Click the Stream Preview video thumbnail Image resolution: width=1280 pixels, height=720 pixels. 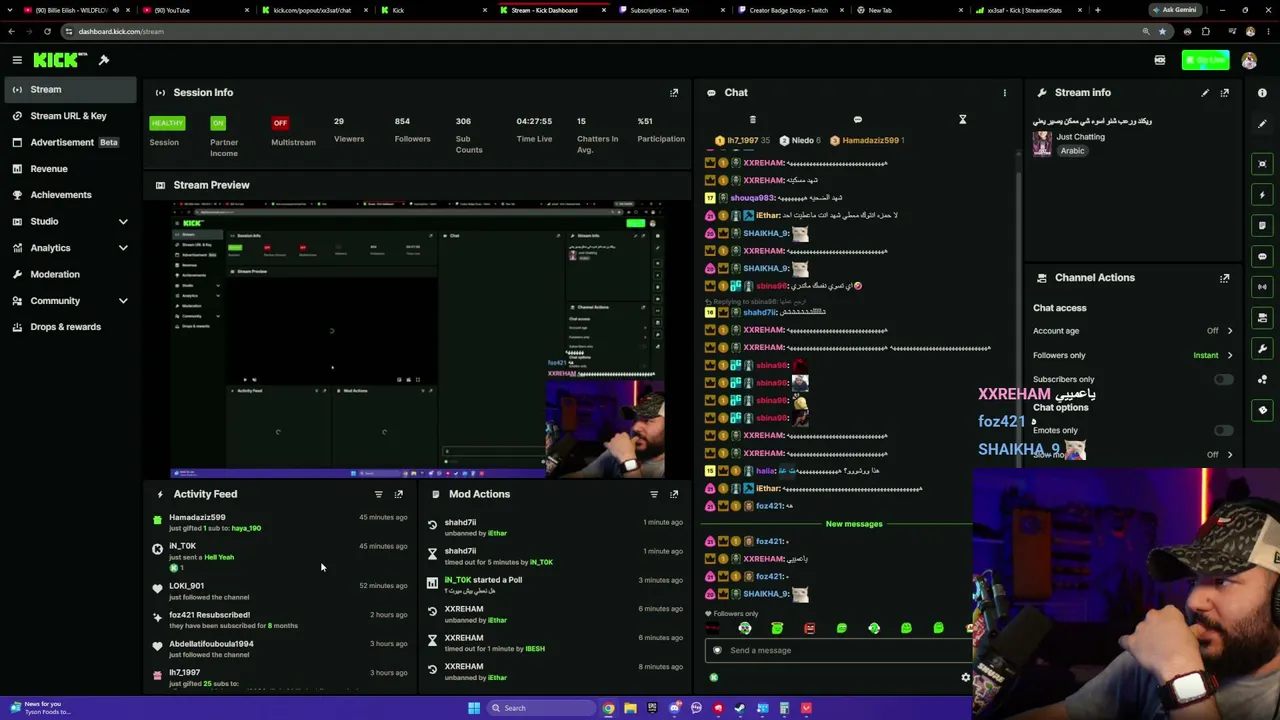point(417,340)
